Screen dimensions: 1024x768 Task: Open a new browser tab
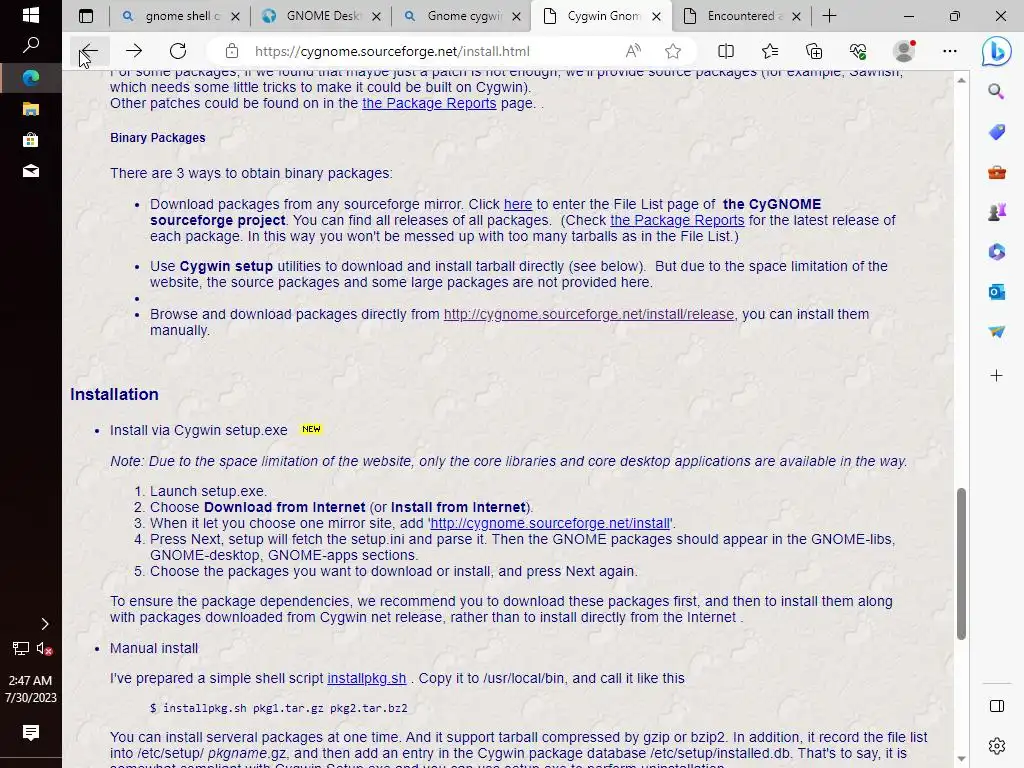pos(829,16)
